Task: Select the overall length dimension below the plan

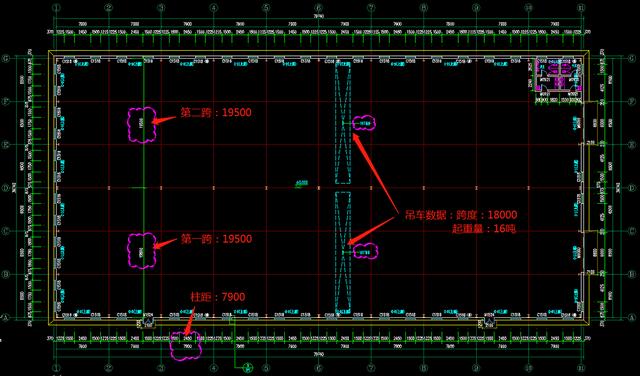Action: coord(319,353)
